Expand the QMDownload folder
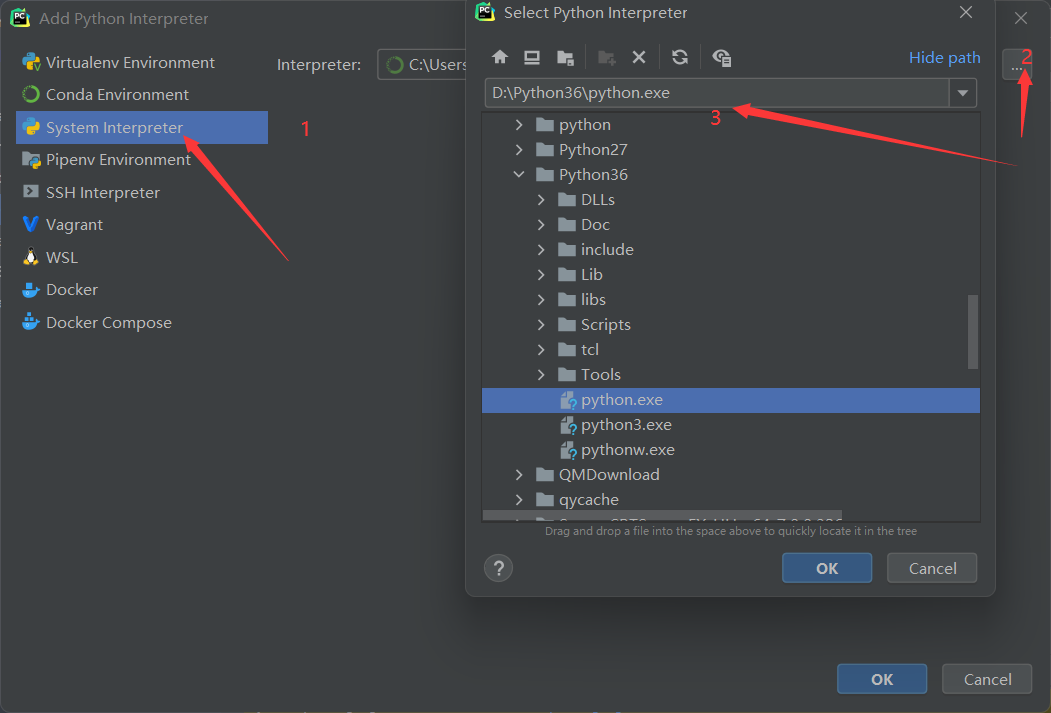The width and height of the screenshot is (1051, 713). [519, 474]
